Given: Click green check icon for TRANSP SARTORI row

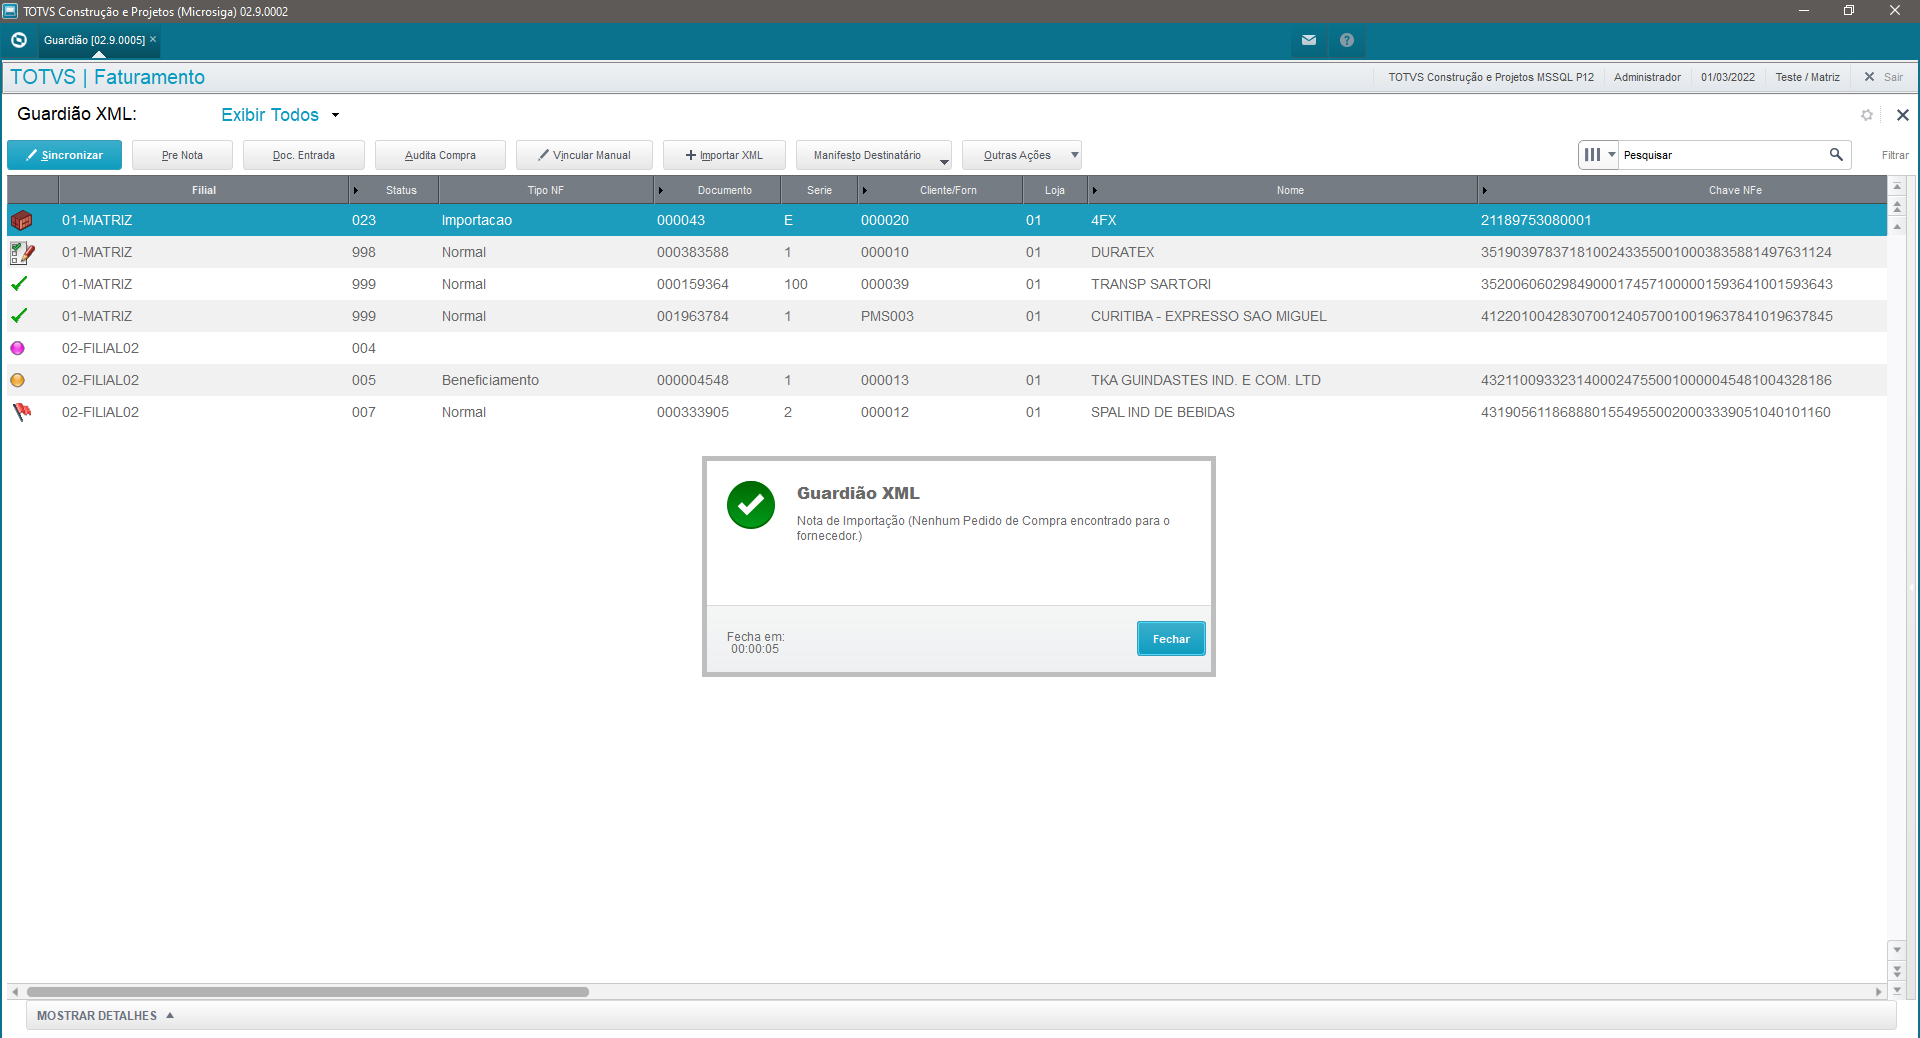Looking at the screenshot, I should [19, 284].
